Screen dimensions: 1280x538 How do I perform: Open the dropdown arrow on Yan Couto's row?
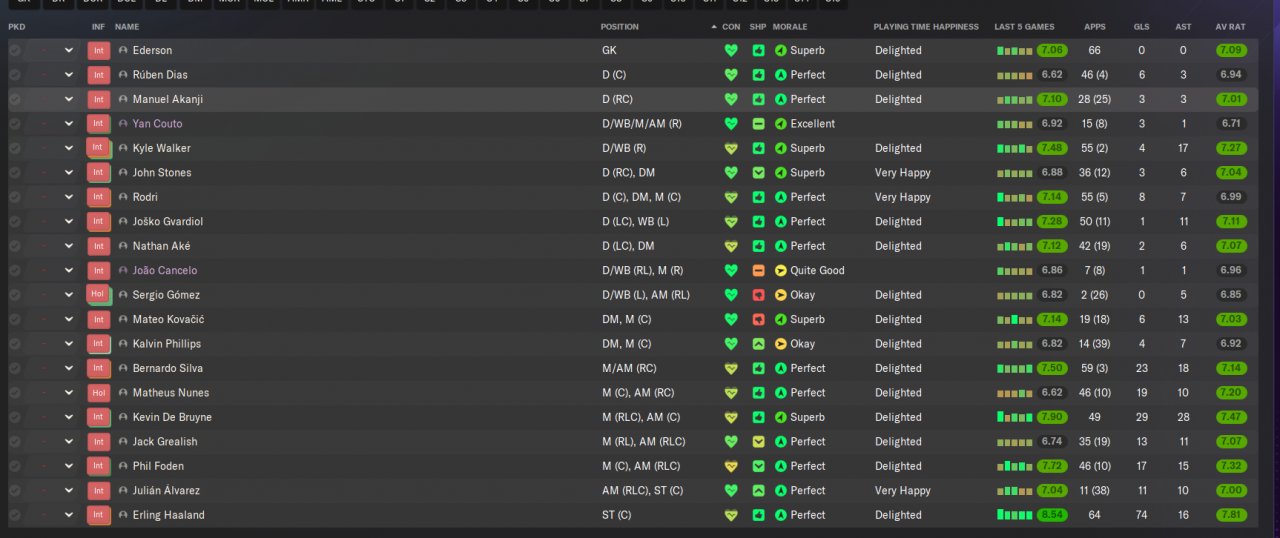69,124
